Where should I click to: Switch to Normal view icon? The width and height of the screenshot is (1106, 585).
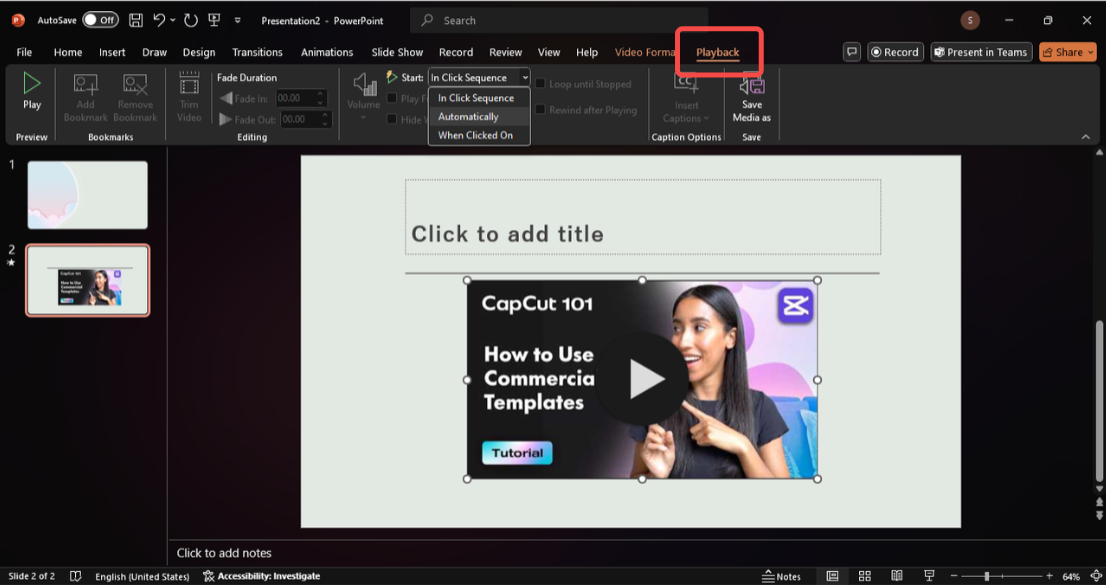pos(832,577)
